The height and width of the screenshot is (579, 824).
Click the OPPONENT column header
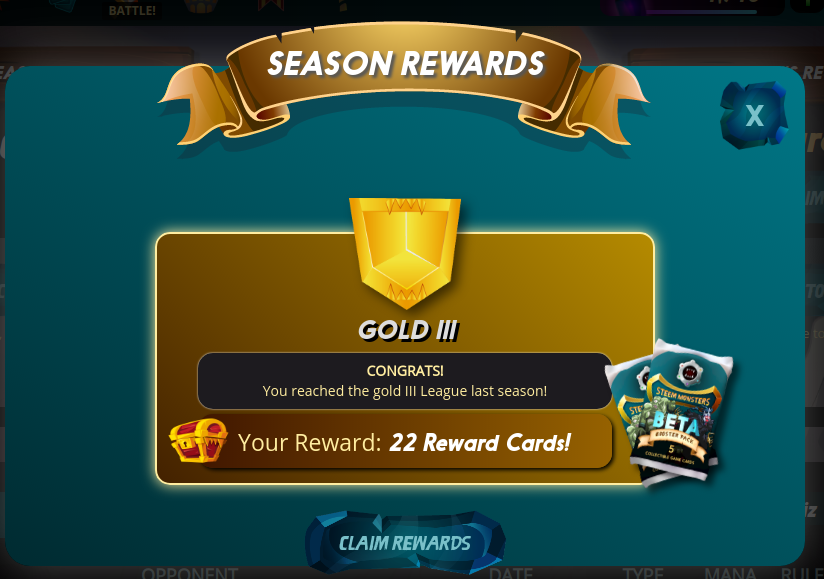[190, 573]
